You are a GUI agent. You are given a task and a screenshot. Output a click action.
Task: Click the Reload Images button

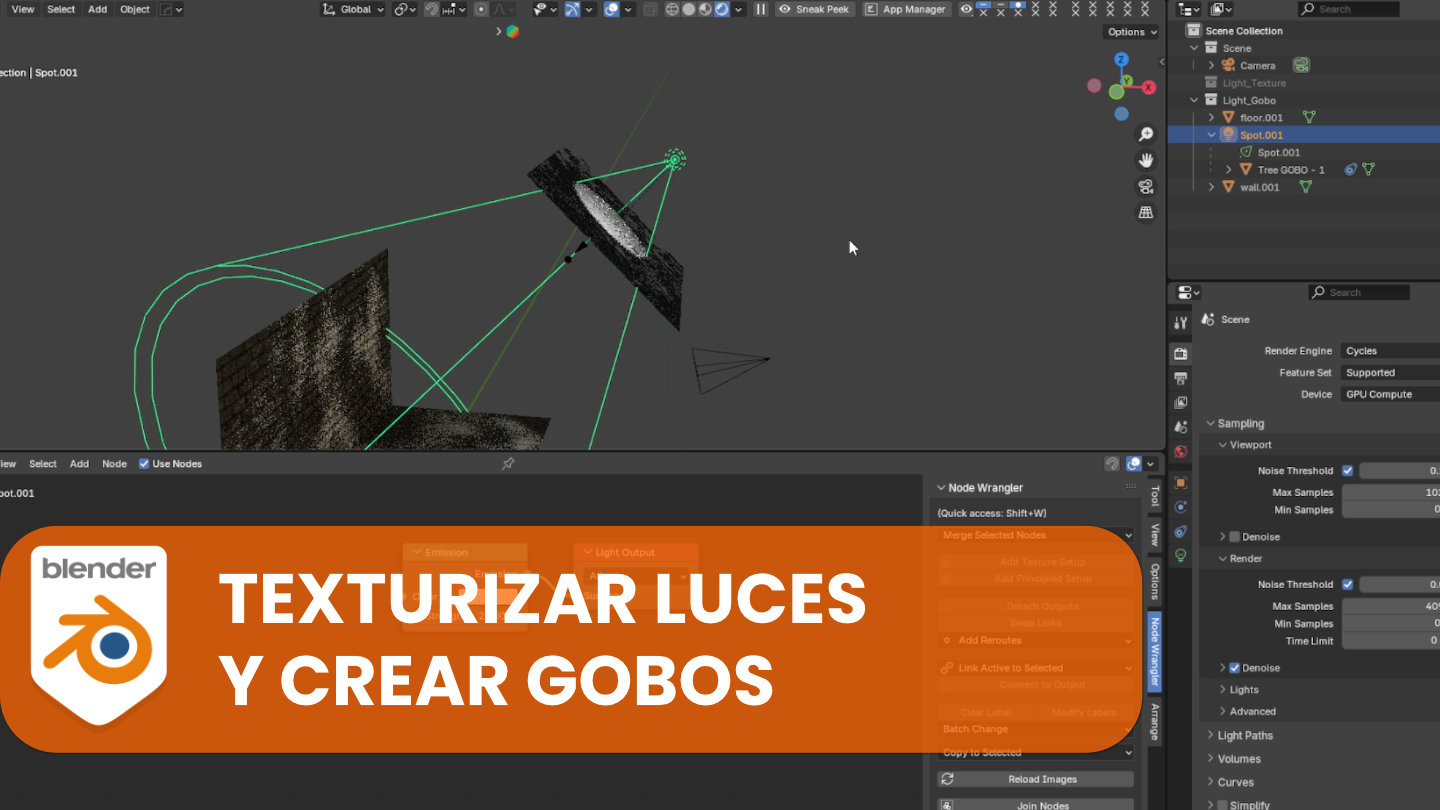pyautogui.click(x=1036, y=779)
